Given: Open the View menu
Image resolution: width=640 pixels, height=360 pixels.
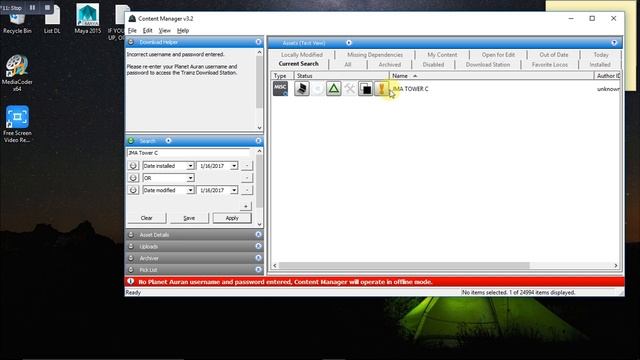Looking at the screenshot, I should [164, 31].
